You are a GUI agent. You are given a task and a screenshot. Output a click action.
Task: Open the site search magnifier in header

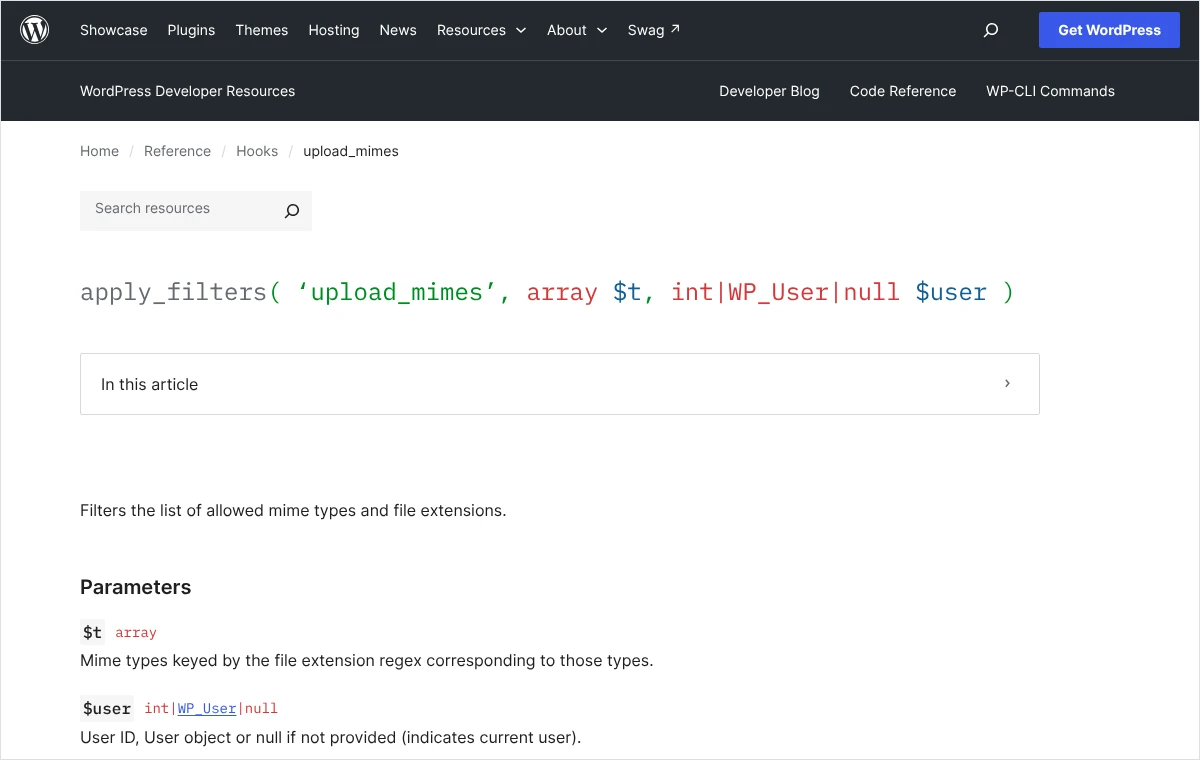pyautogui.click(x=991, y=30)
